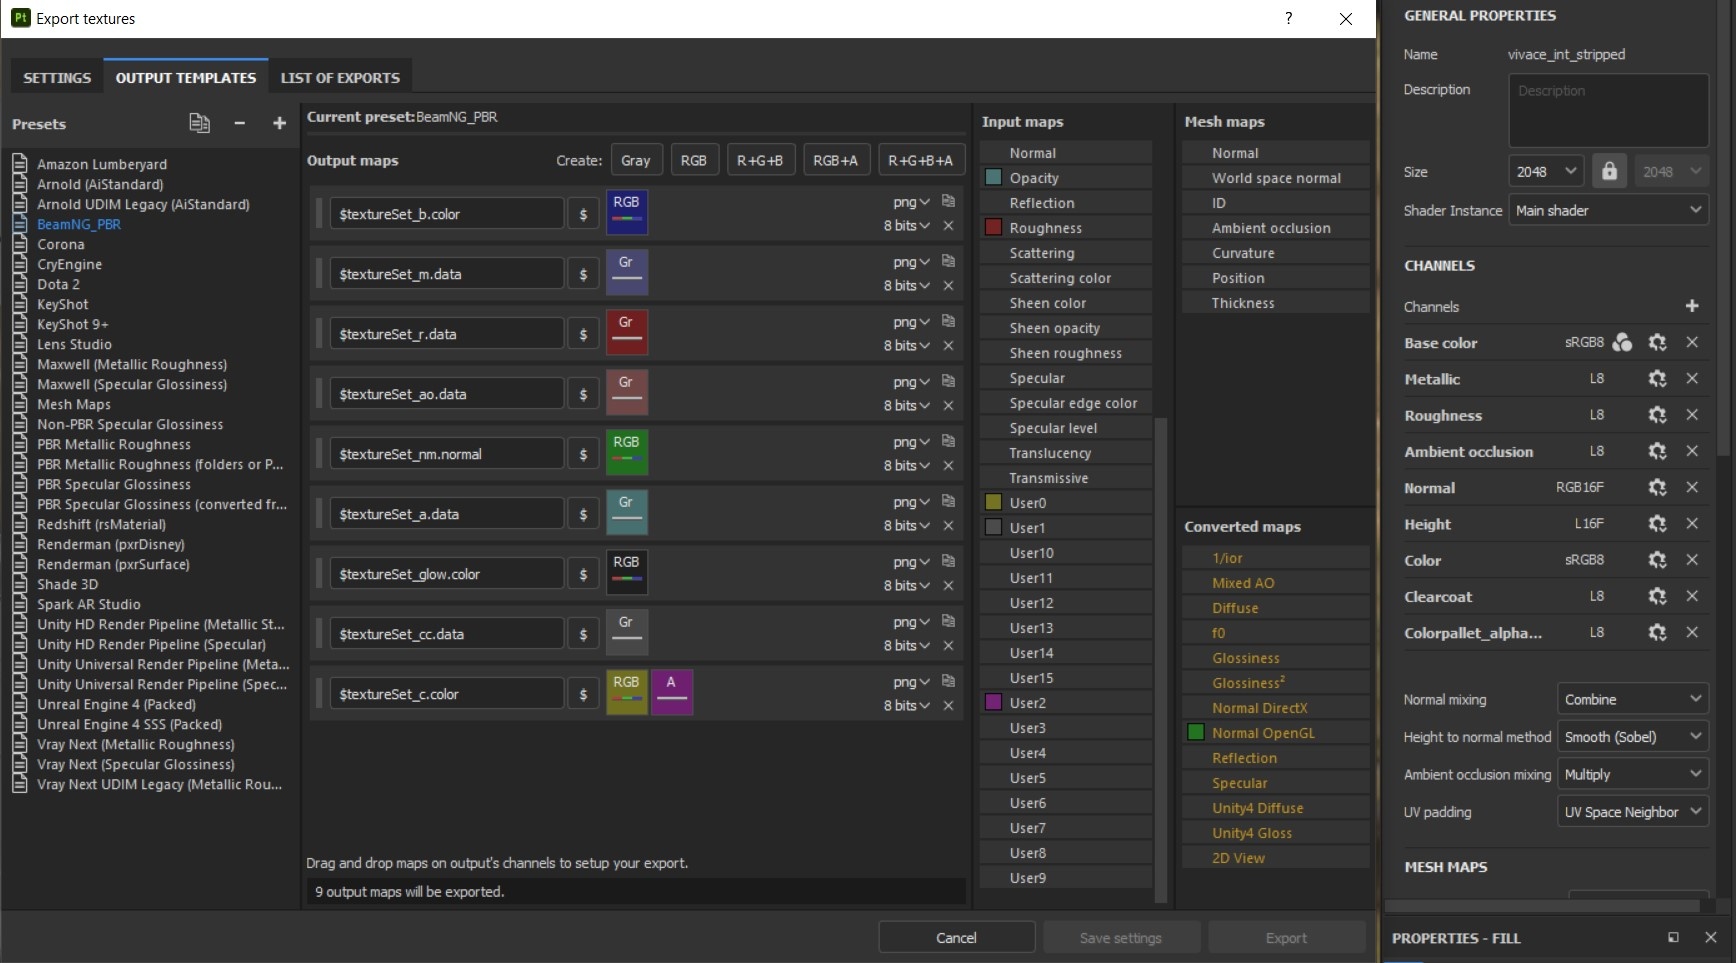Delete the $textureSet_r.data output map
1736x963 pixels.
(948, 346)
